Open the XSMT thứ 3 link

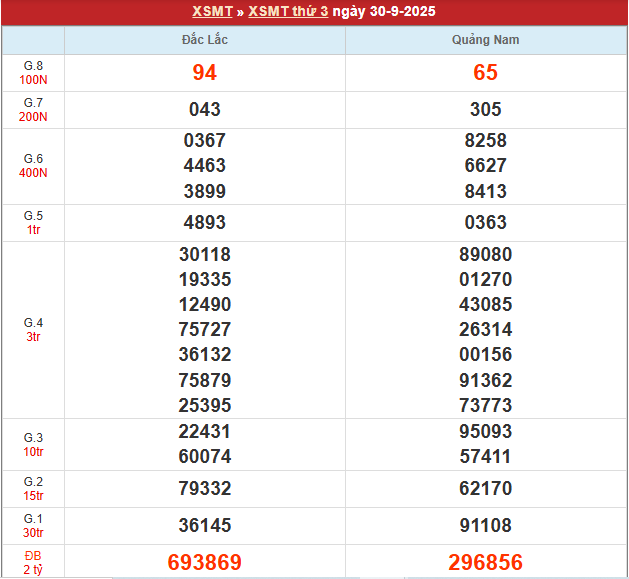click(287, 11)
